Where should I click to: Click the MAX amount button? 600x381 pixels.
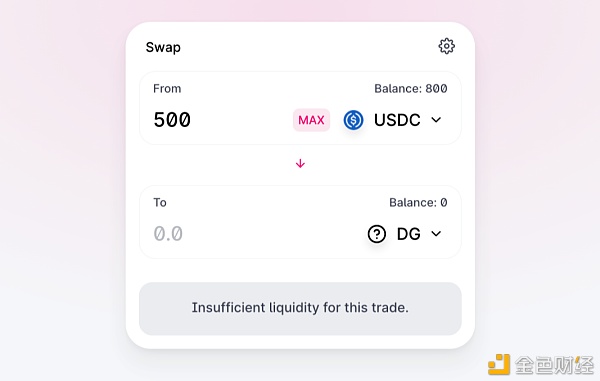(x=311, y=120)
